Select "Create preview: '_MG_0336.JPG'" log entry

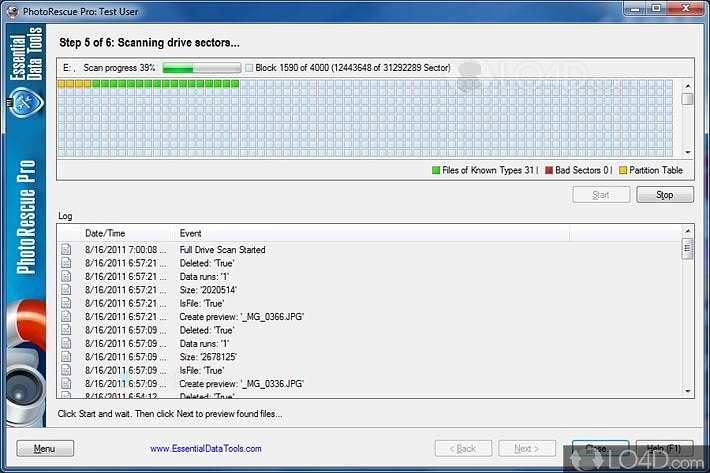(241, 383)
